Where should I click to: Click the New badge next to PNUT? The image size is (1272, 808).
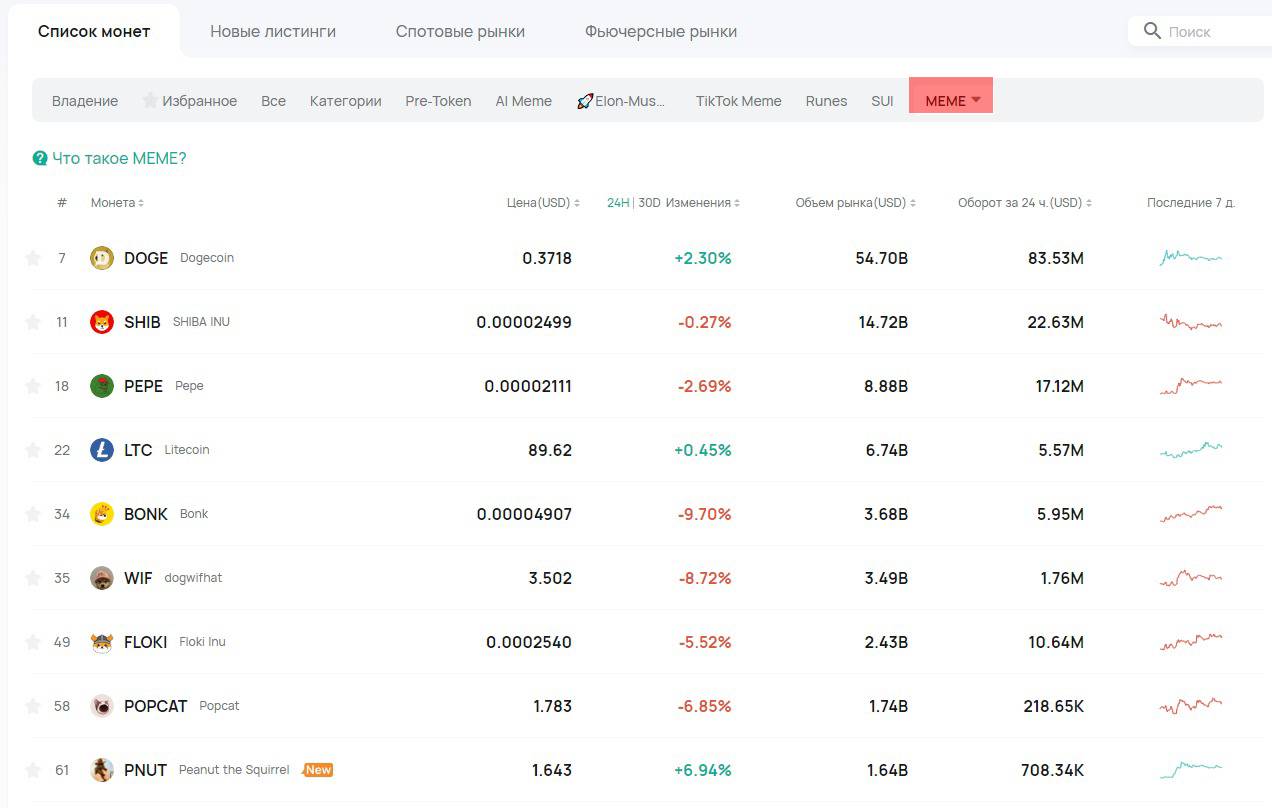click(x=317, y=770)
